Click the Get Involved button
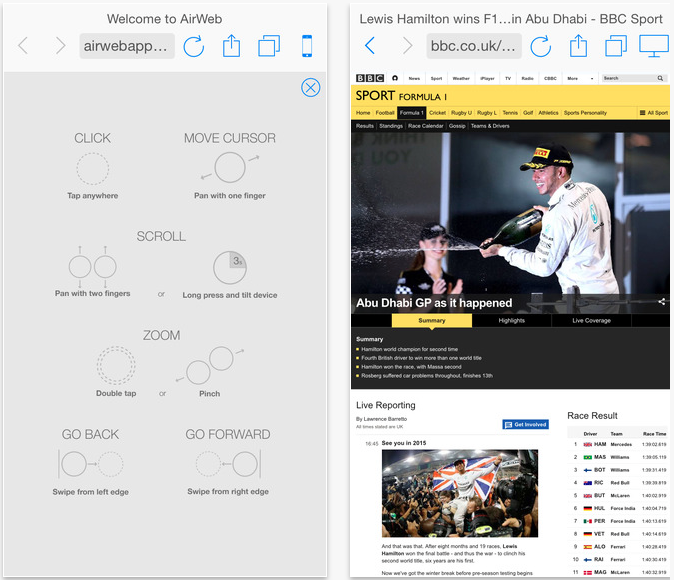Viewport: 674px width, 580px height. tap(525, 424)
